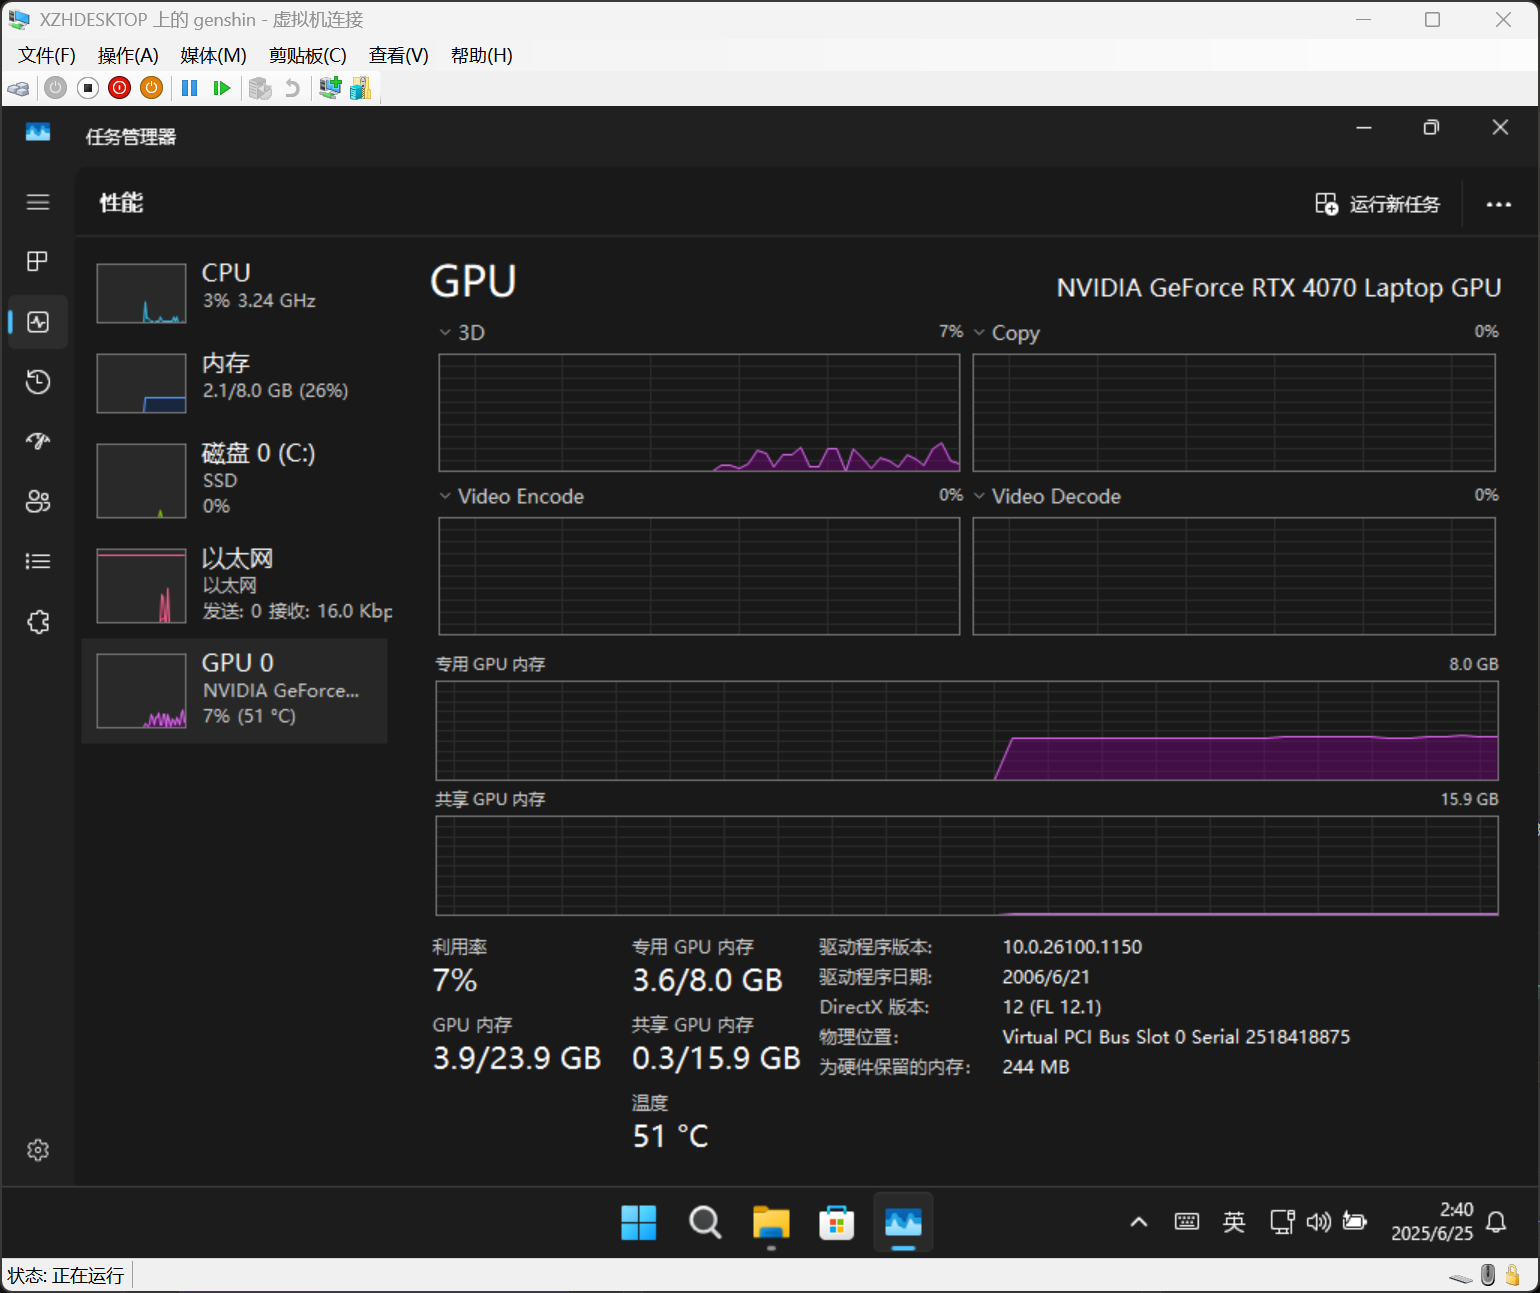Click the grey Start VM toolbar icon

coord(56,88)
